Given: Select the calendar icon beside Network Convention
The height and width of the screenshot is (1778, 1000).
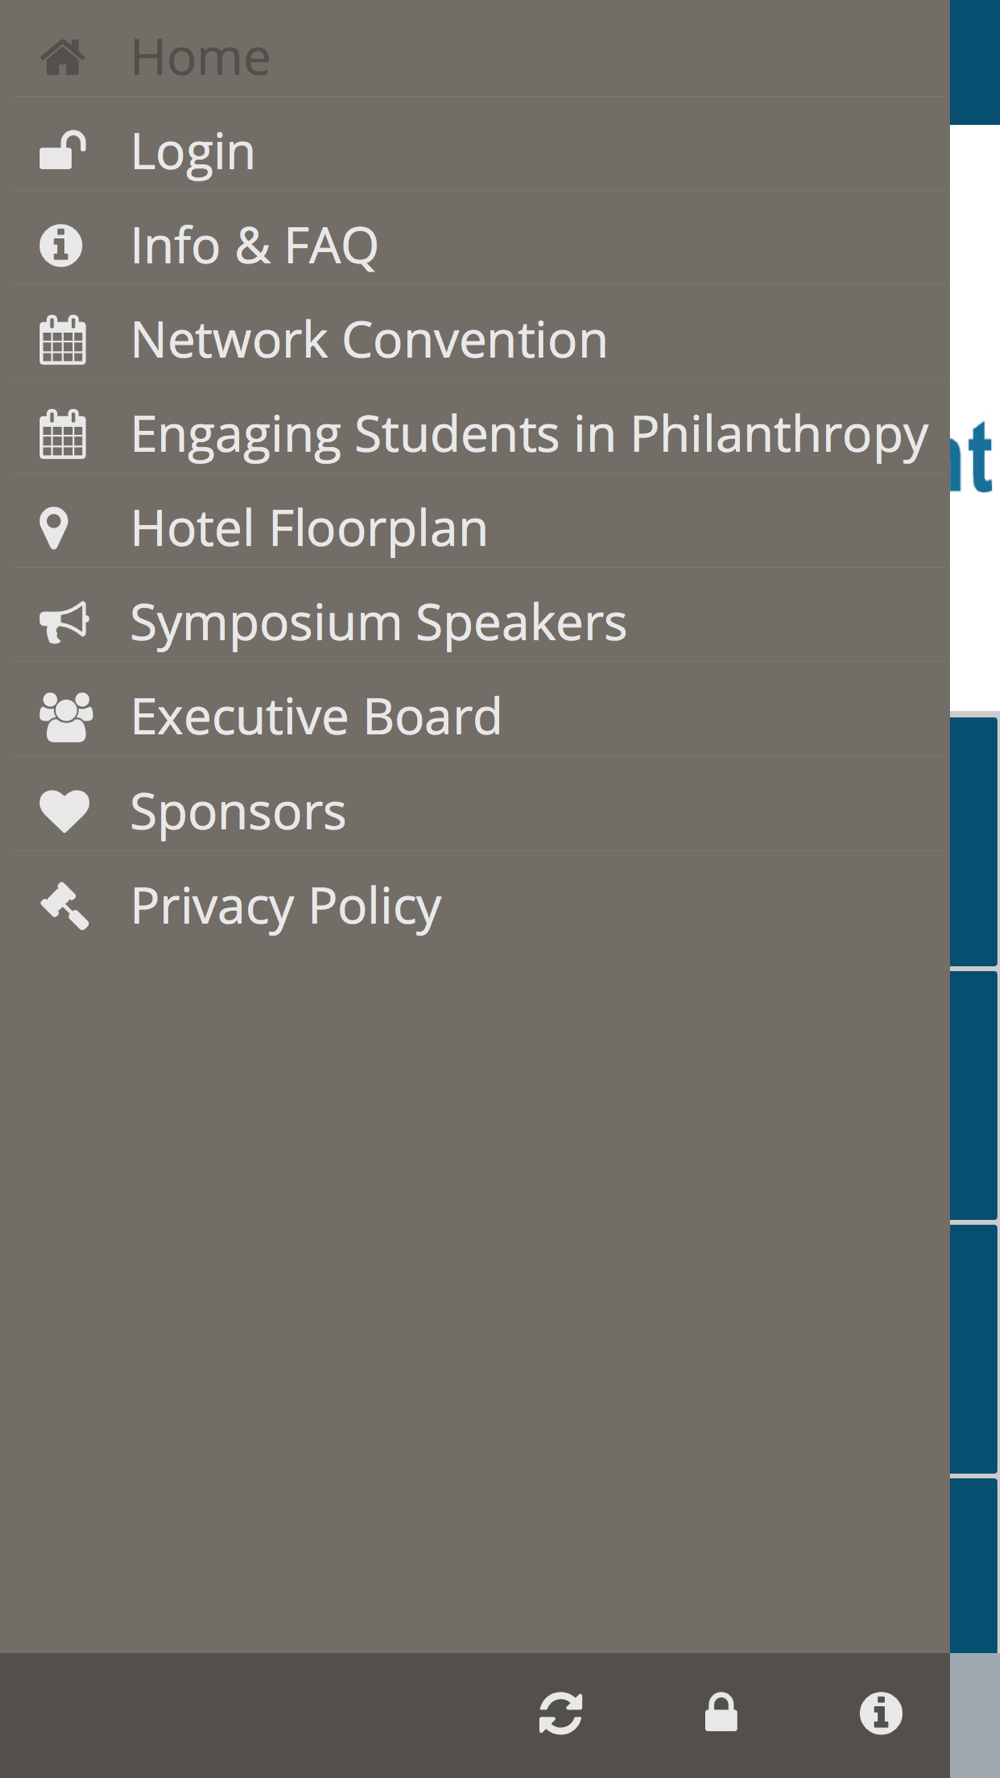Looking at the screenshot, I should 62,340.
